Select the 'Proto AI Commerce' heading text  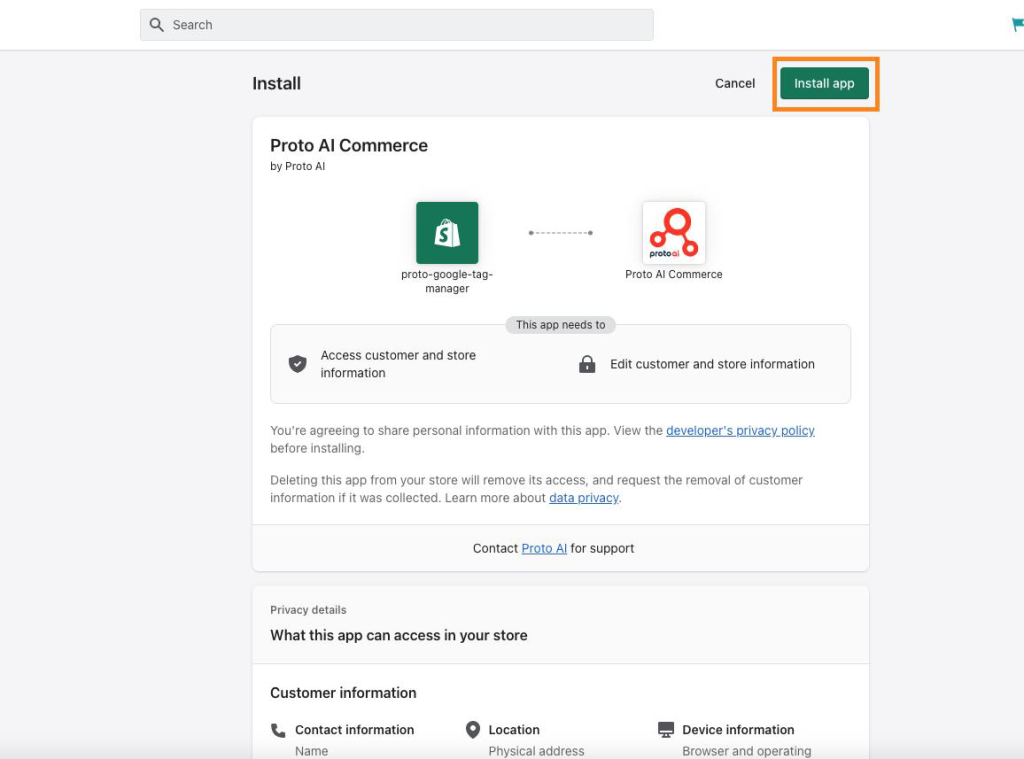349,145
